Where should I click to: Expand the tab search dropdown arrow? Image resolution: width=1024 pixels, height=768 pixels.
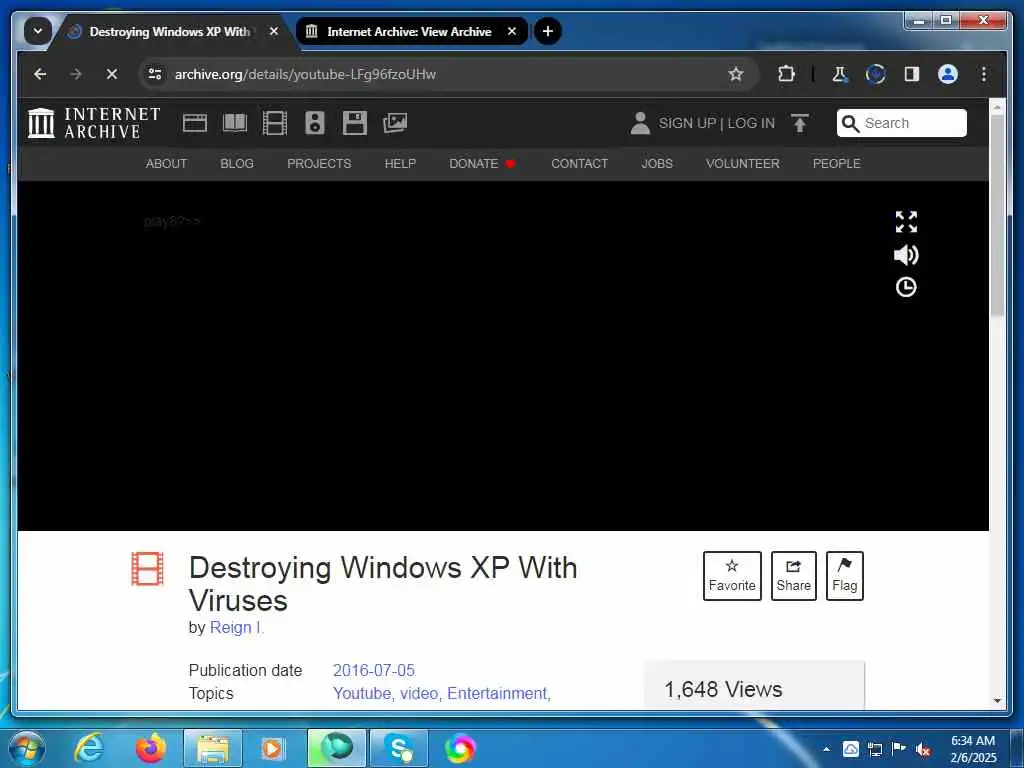pos(38,31)
